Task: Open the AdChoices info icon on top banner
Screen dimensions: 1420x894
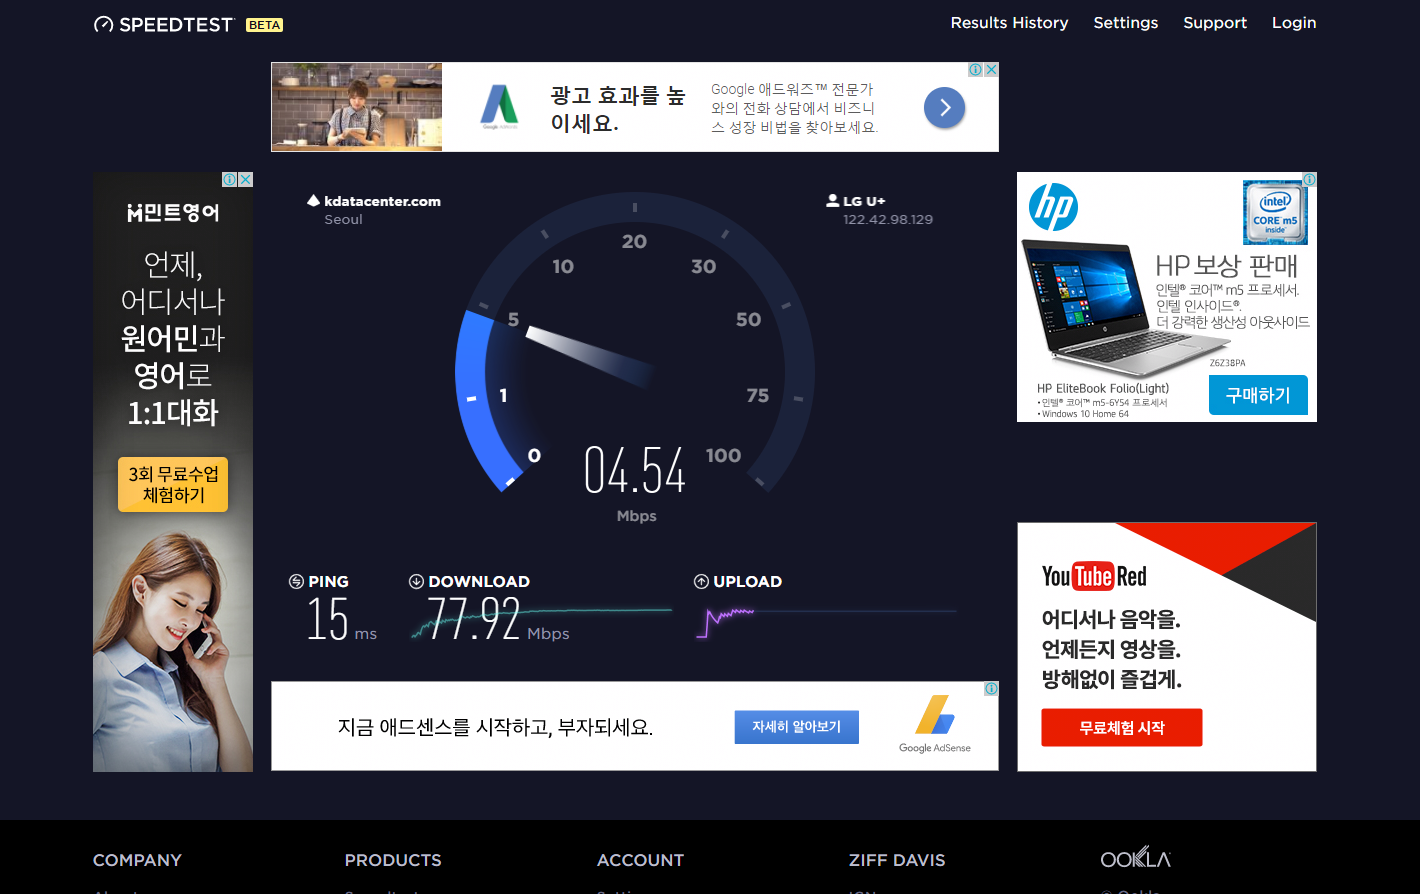Action: coord(975,70)
